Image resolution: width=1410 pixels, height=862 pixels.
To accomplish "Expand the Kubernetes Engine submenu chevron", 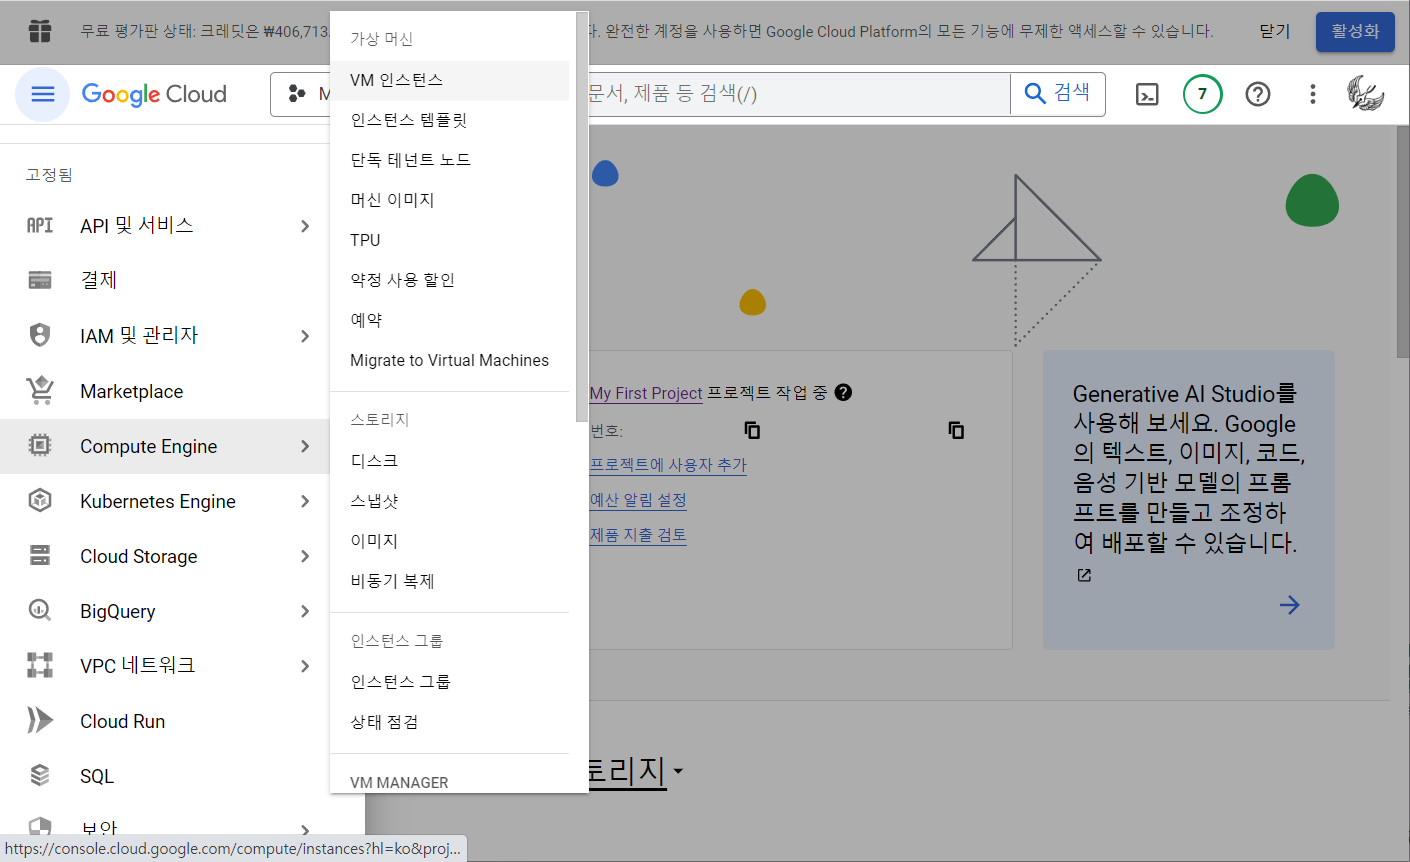I will click(305, 501).
